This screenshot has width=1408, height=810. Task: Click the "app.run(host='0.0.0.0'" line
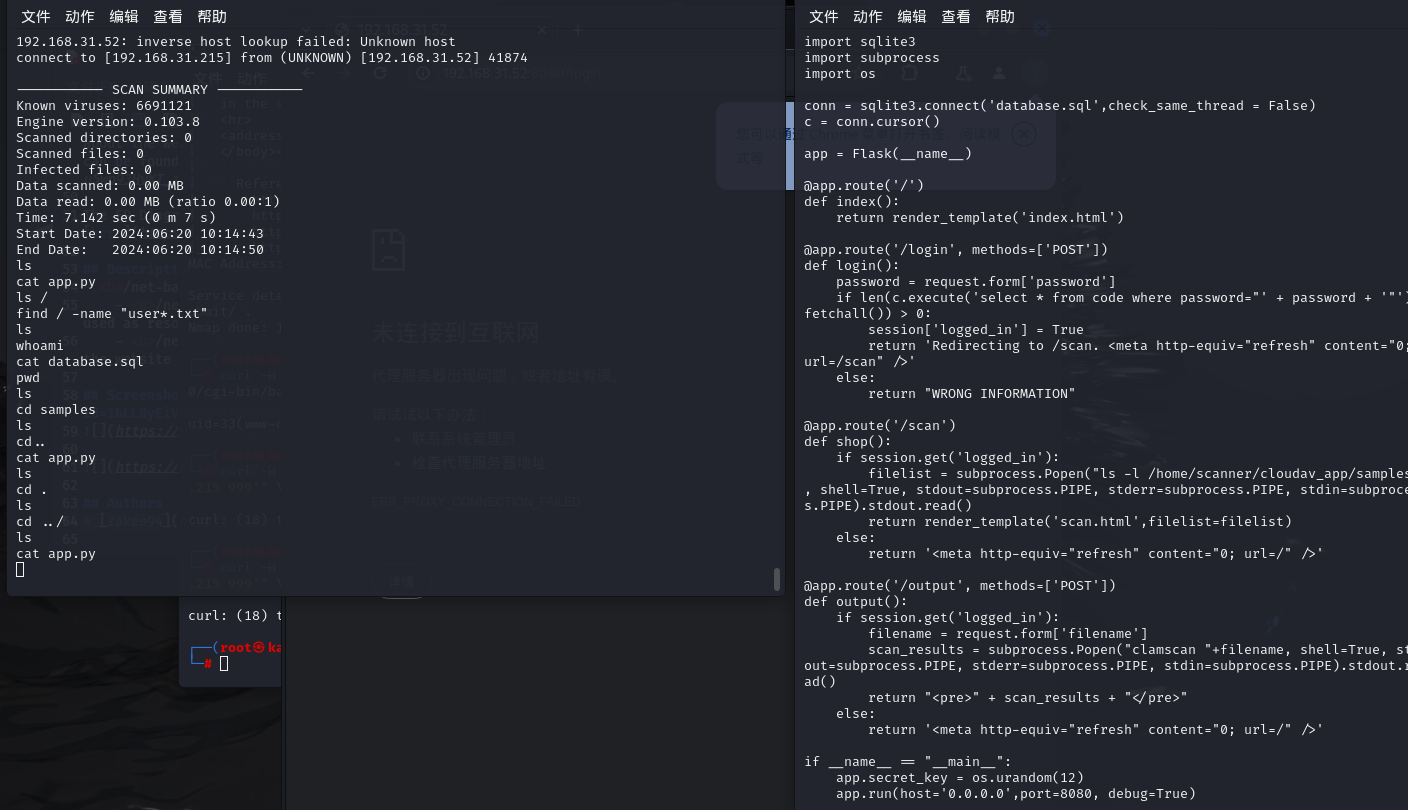pyautogui.click(x=1016, y=794)
